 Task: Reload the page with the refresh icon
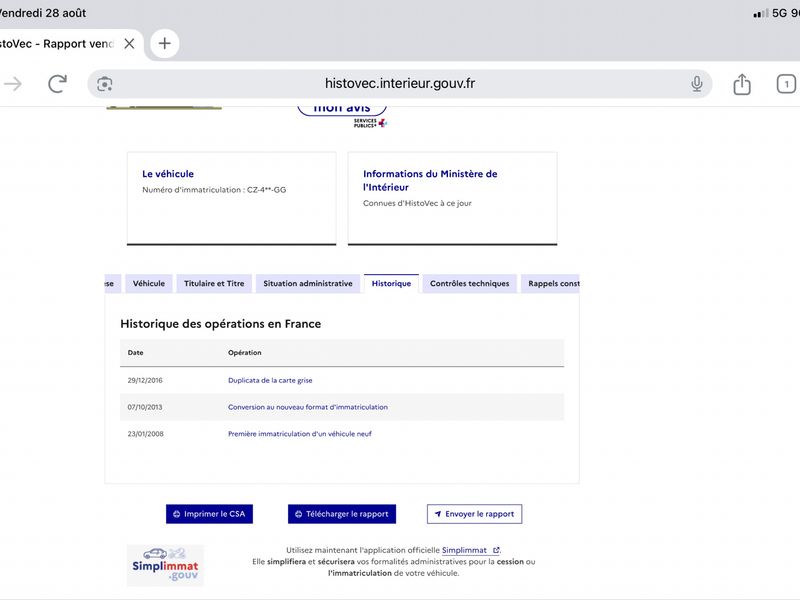[57, 84]
